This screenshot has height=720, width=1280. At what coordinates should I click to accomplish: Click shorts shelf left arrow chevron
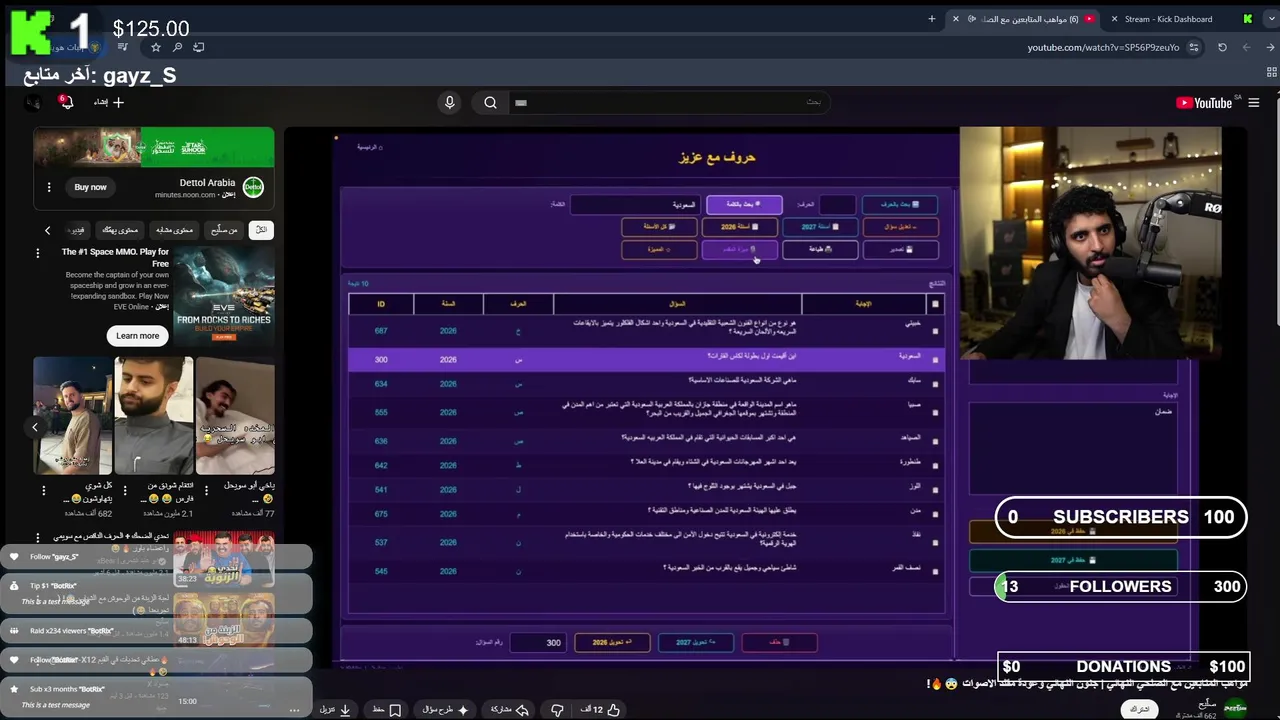(35, 427)
